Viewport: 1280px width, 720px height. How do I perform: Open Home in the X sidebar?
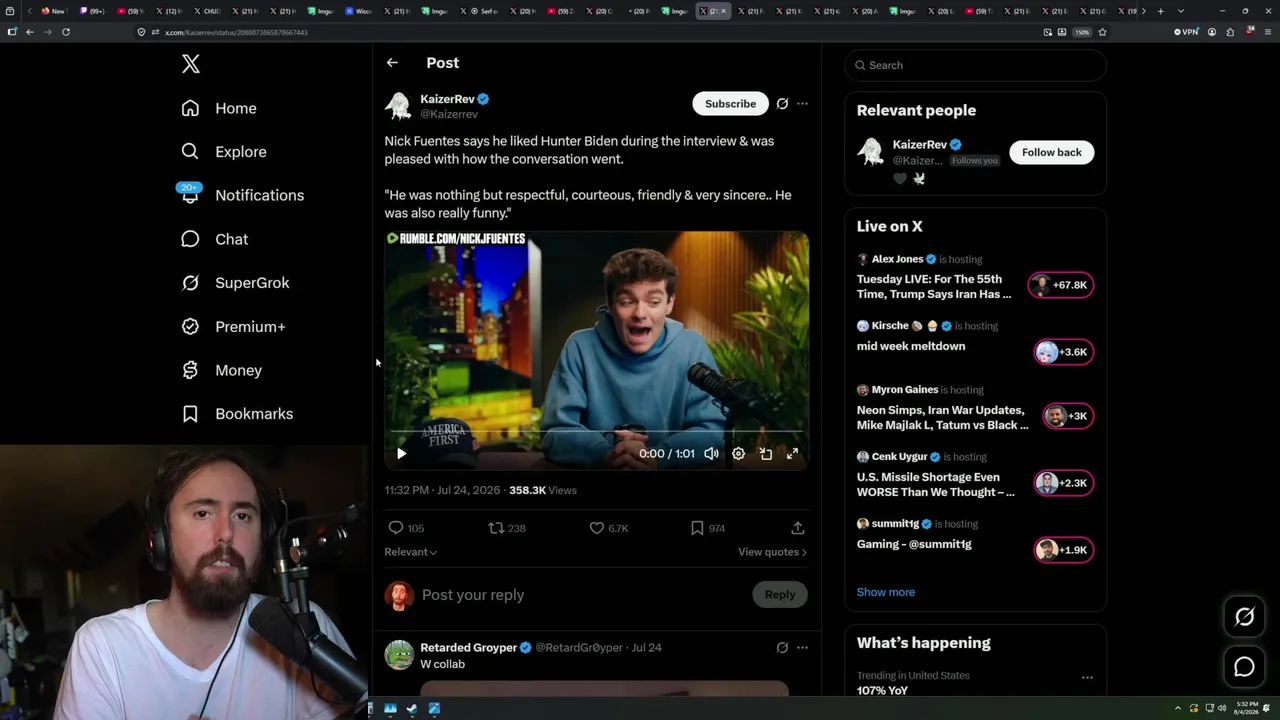point(219,108)
